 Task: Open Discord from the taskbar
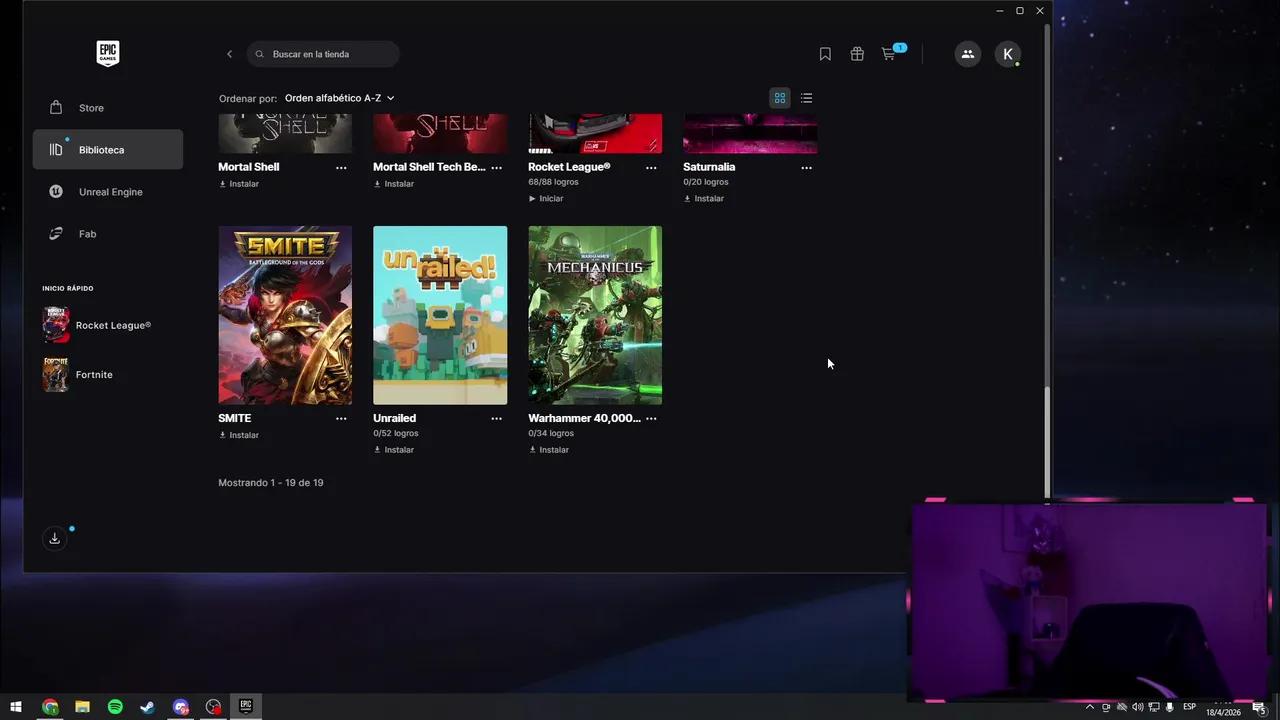pyautogui.click(x=180, y=707)
